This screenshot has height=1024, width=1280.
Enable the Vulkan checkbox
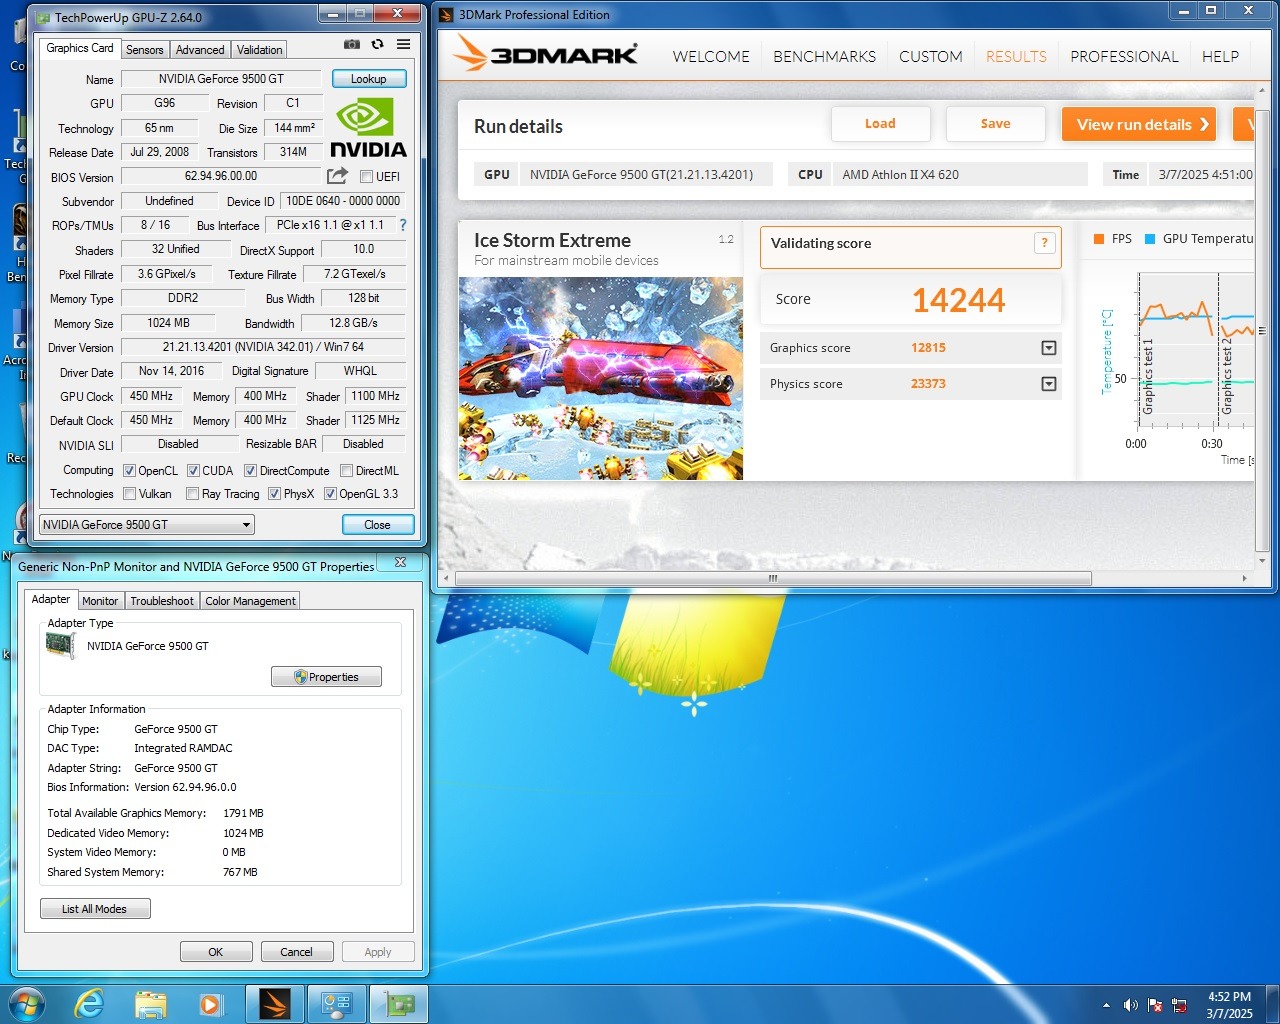click(130, 494)
